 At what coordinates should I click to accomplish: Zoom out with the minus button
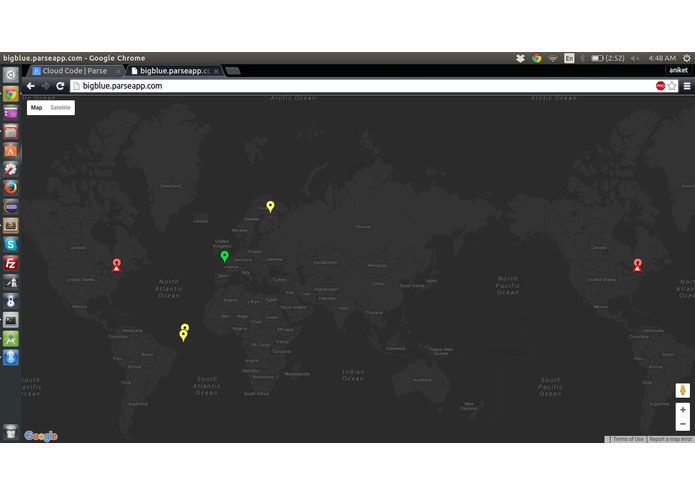[x=683, y=424]
